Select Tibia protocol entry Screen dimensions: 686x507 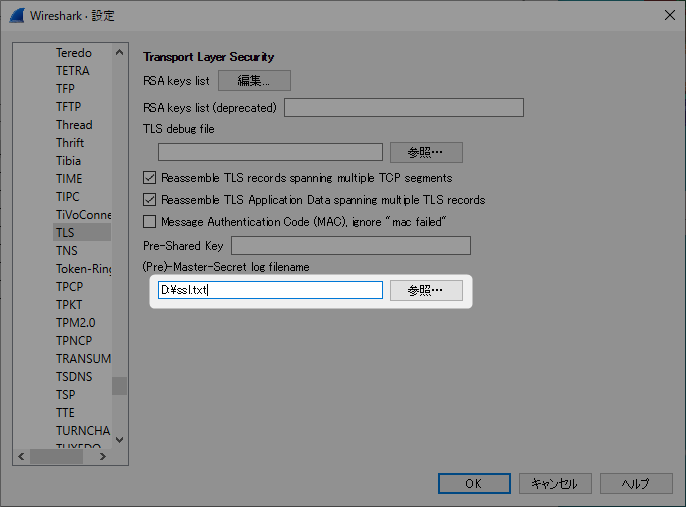click(x=68, y=161)
